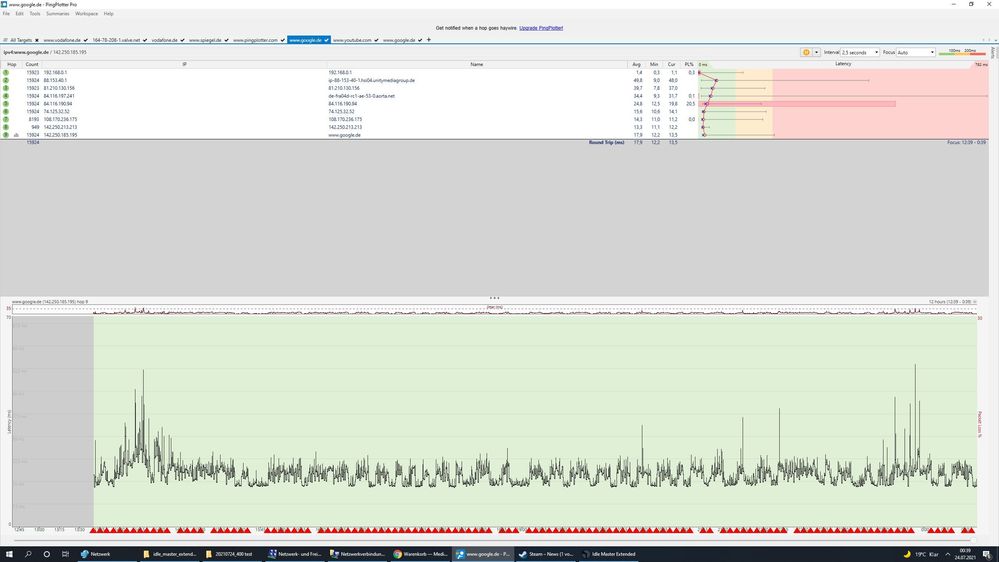The height and width of the screenshot is (562, 999).
Task: Open the dropdown arrow beside the pause button
Action: (x=815, y=52)
